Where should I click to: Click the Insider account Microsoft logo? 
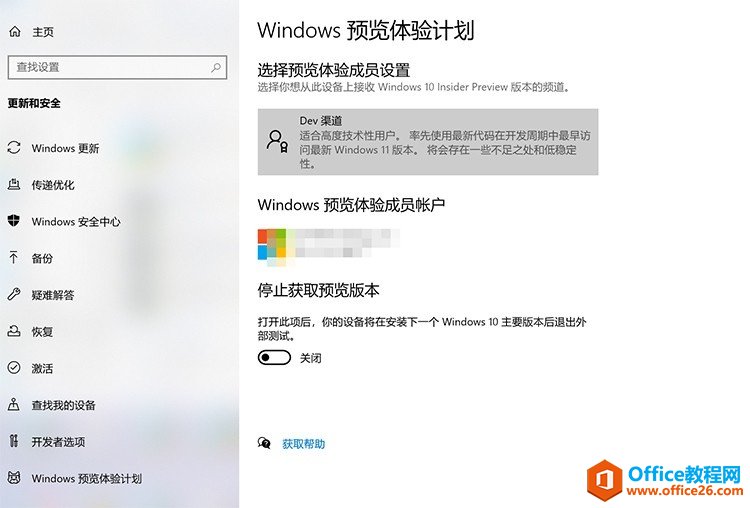pyautogui.click(x=272, y=244)
